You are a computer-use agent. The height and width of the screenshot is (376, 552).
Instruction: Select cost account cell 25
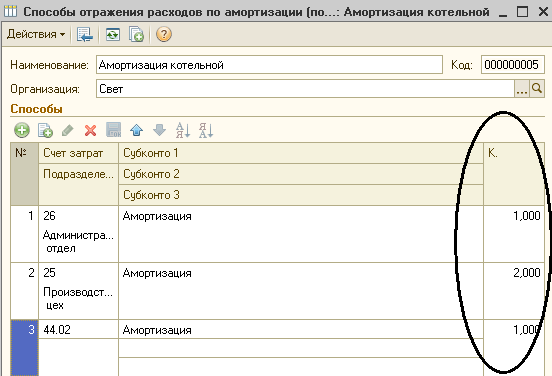[78, 273]
